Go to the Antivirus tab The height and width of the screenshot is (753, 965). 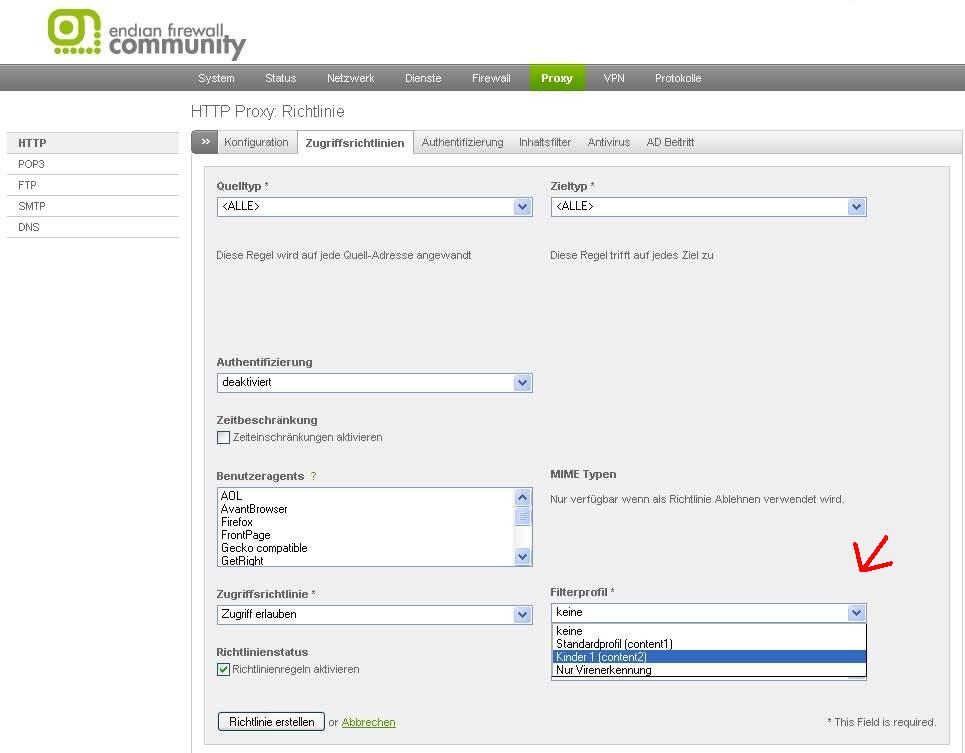[608, 142]
